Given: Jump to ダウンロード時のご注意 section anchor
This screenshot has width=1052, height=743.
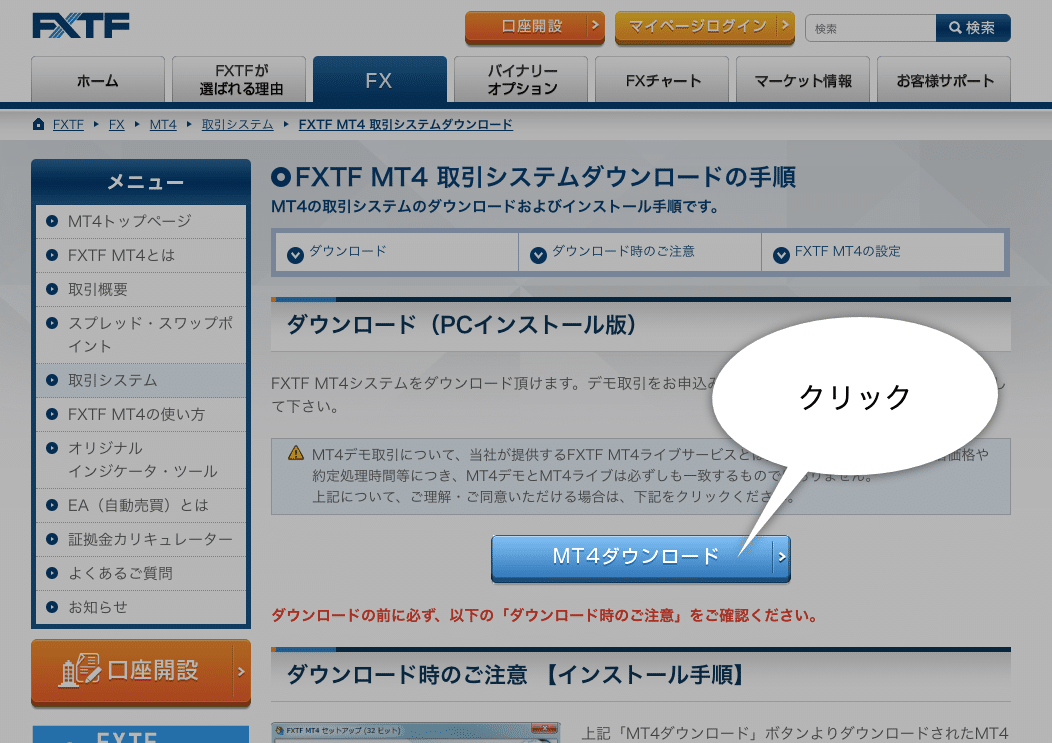Looking at the screenshot, I should (x=639, y=252).
